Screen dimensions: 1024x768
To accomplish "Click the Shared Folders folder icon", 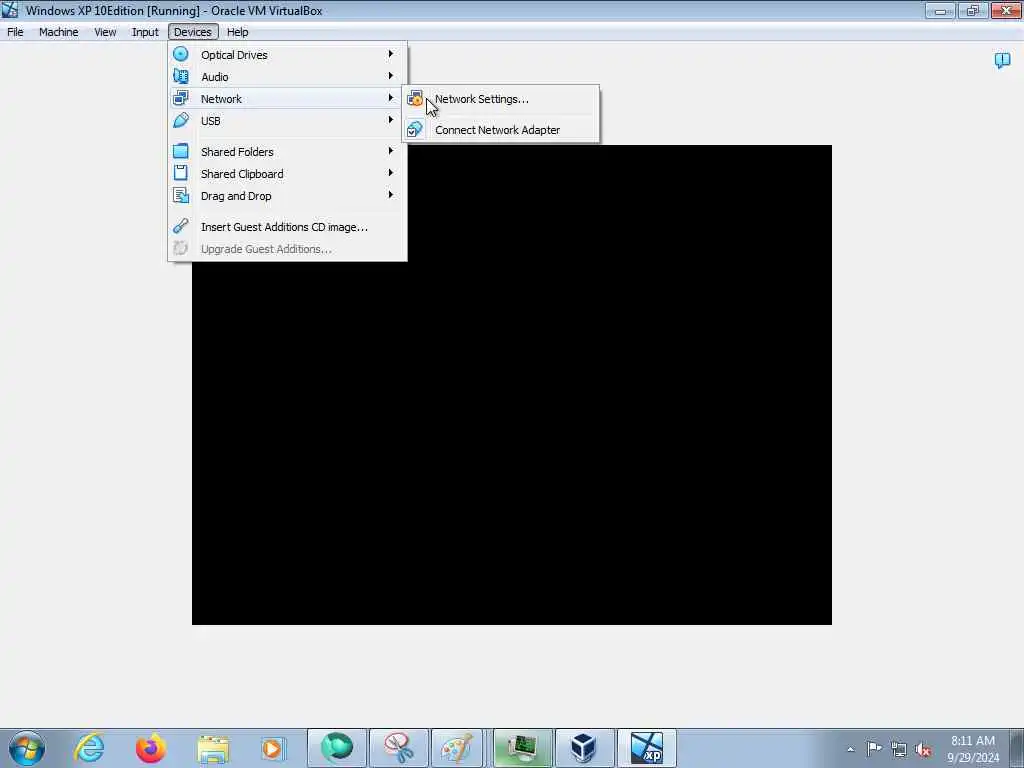I will pyautogui.click(x=181, y=152).
